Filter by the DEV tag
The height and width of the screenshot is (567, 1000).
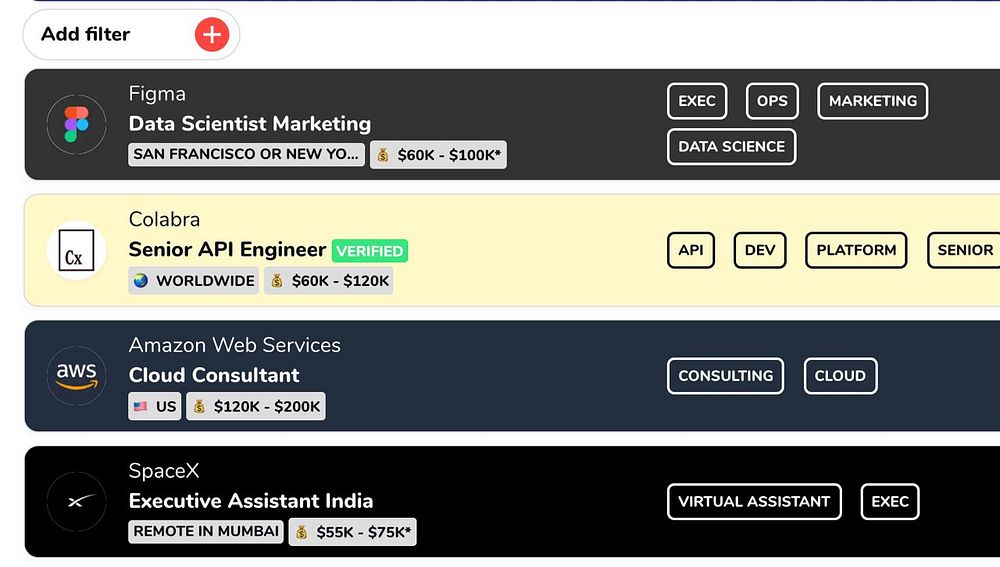[x=760, y=250]
